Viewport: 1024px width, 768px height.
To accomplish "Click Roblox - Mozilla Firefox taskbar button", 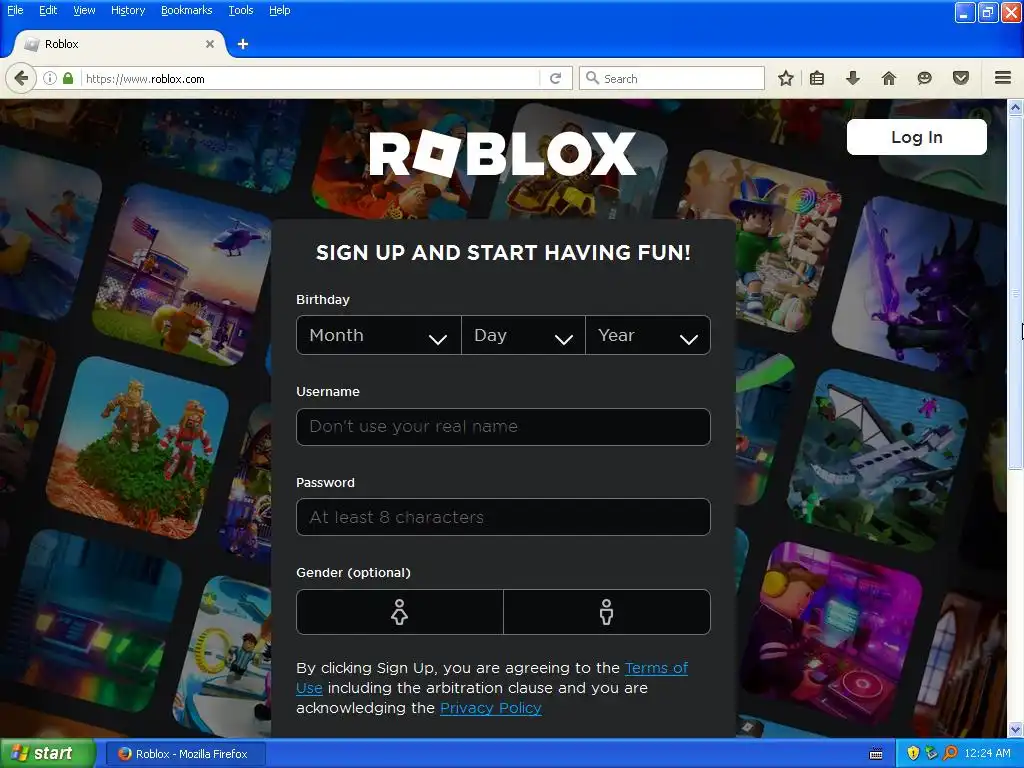I will pos(186,754).
